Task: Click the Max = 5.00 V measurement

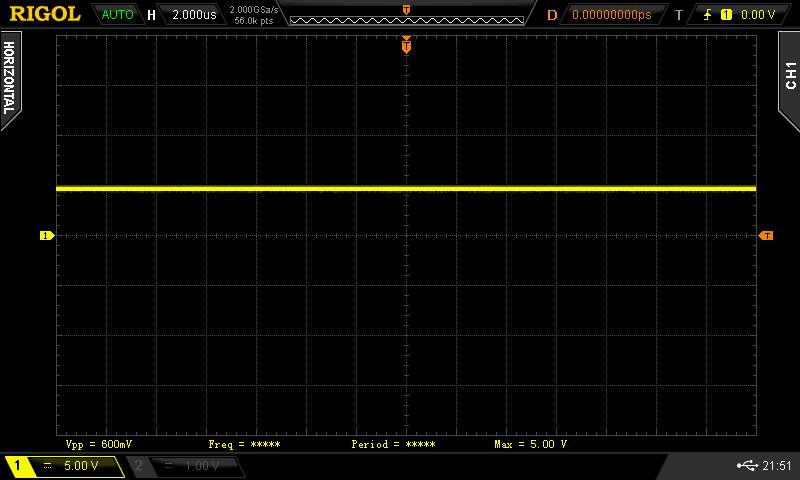Action: (530, 443)
